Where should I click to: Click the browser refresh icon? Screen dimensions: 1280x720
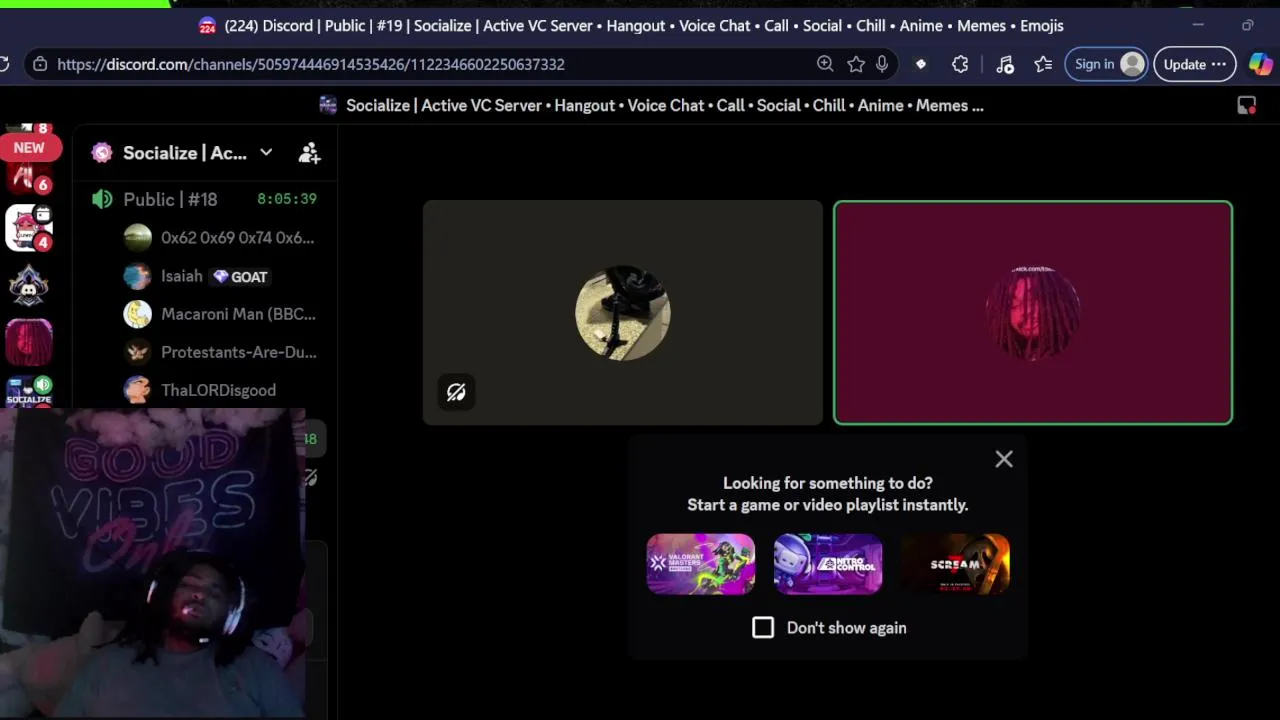pyautogui.click(x=4, y=64)
